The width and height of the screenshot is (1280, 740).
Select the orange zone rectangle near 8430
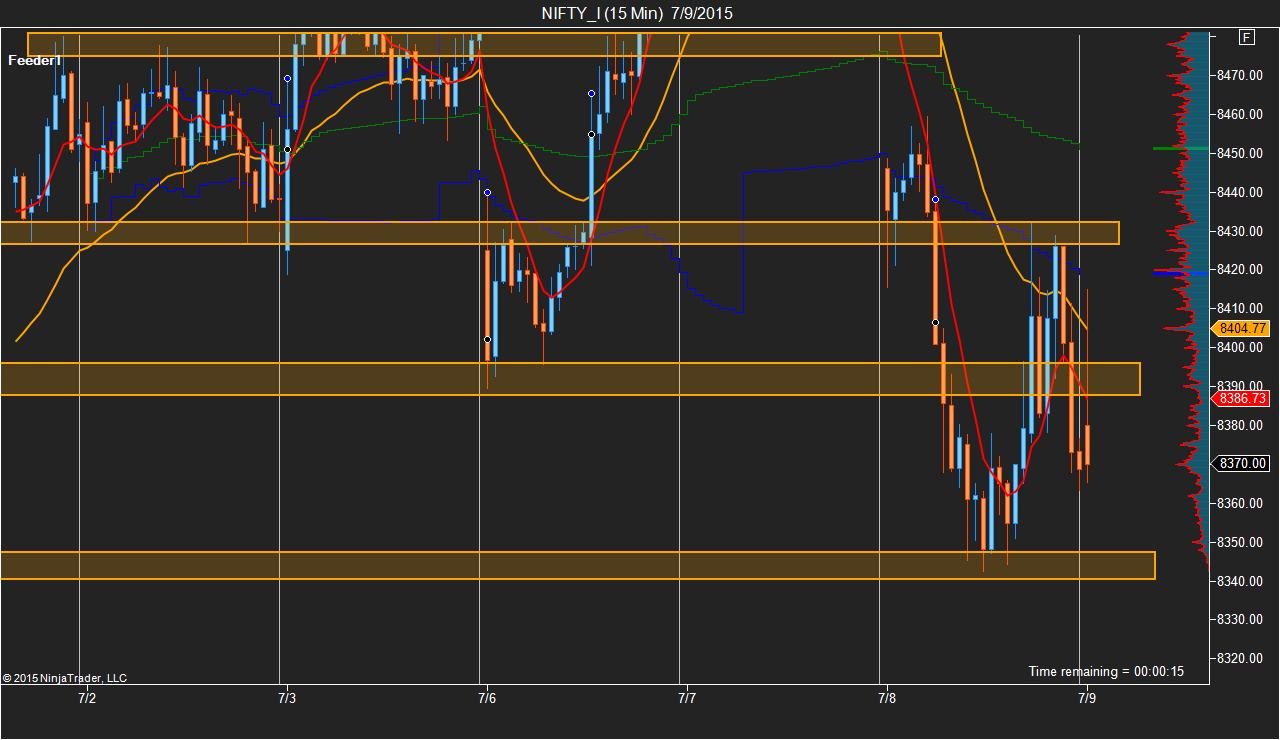560,233
